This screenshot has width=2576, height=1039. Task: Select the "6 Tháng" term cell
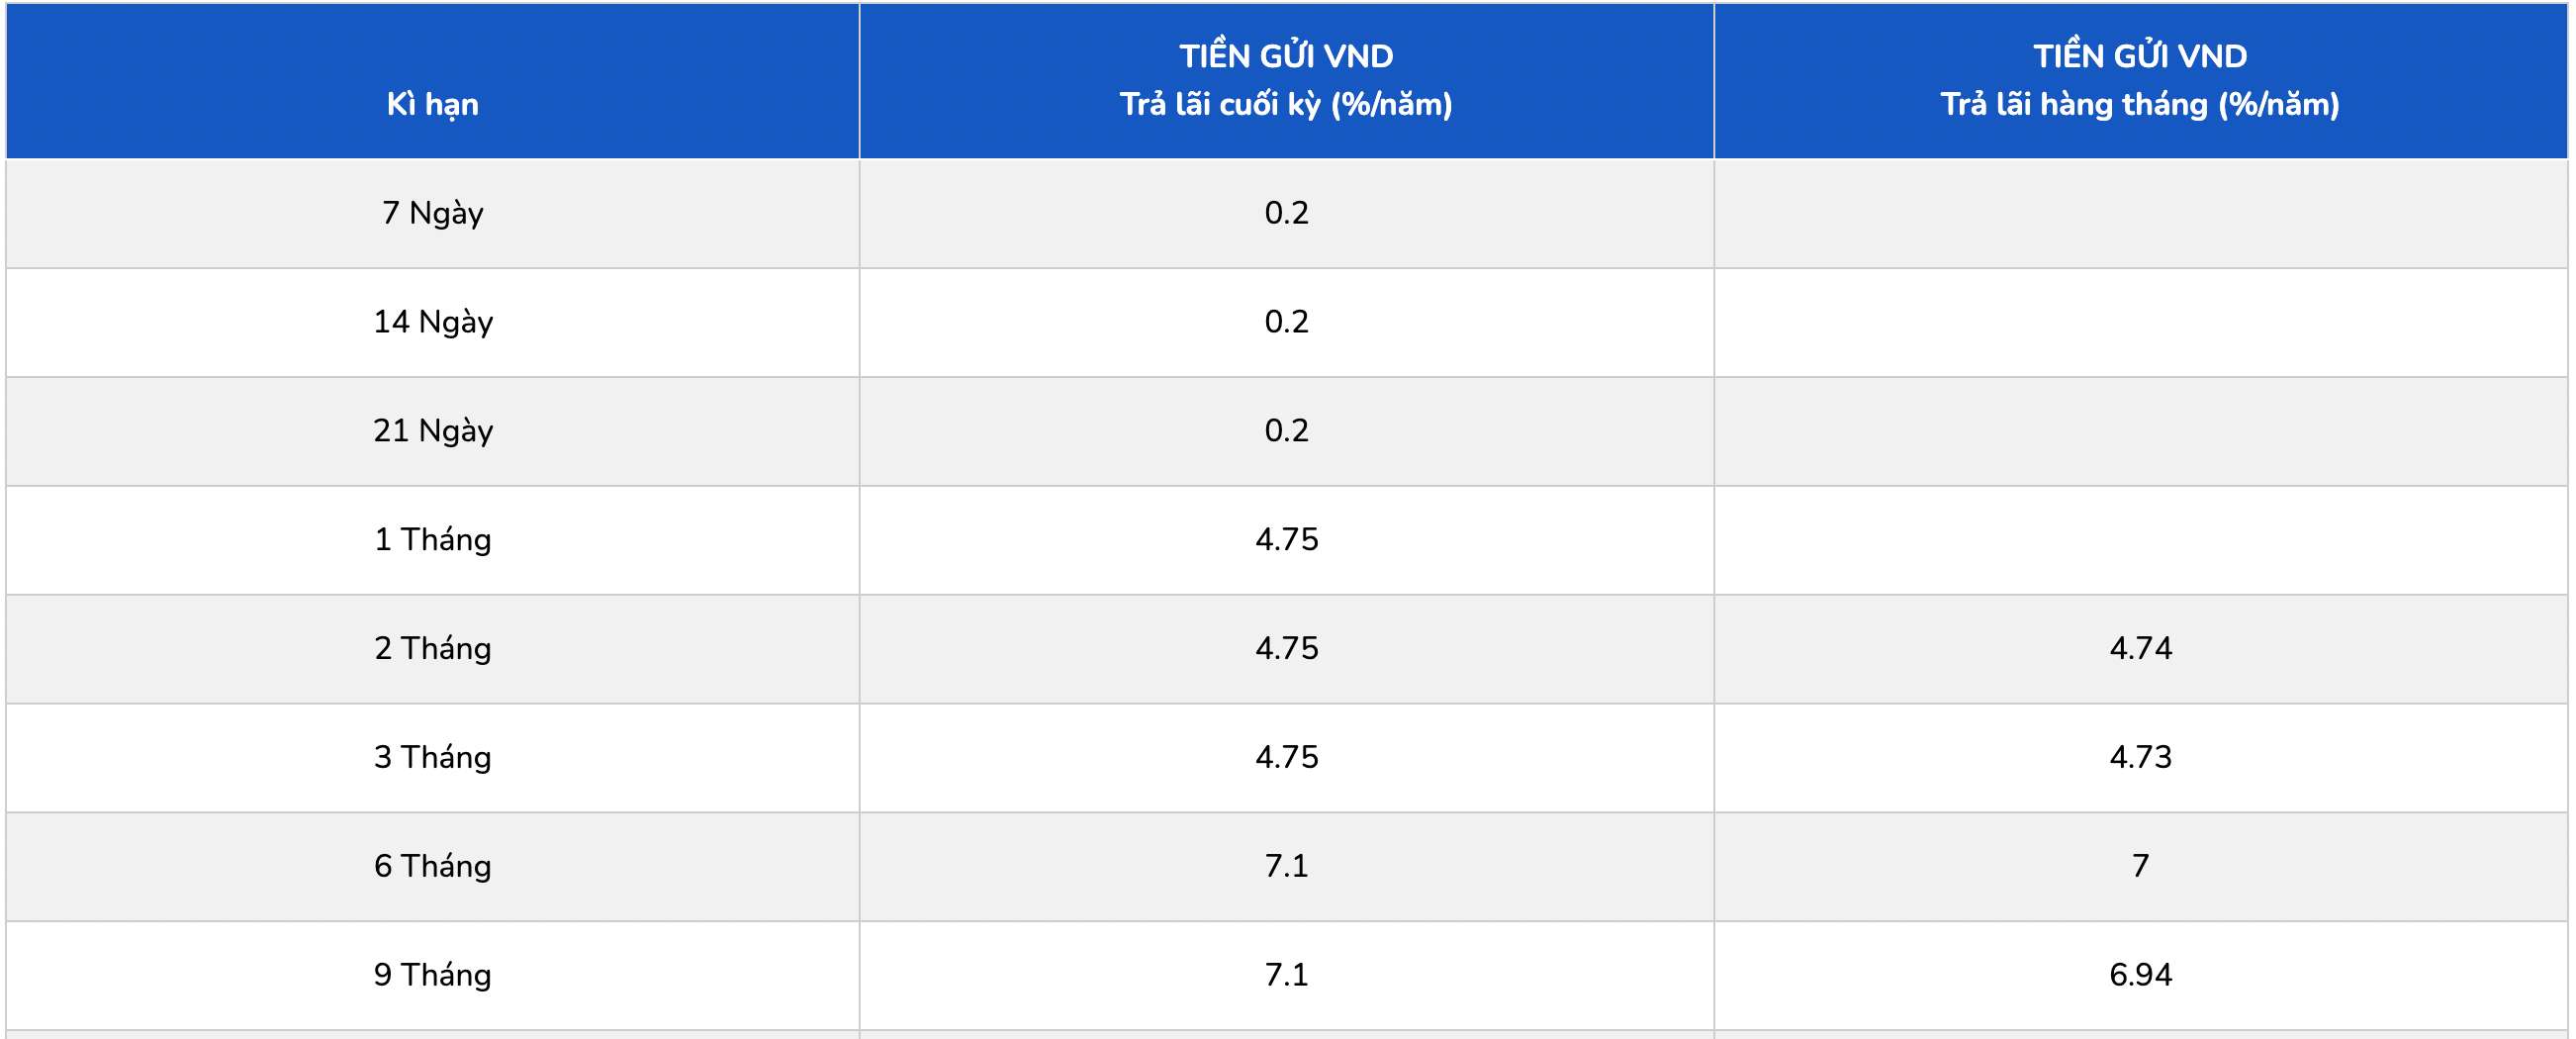(432, 866)
